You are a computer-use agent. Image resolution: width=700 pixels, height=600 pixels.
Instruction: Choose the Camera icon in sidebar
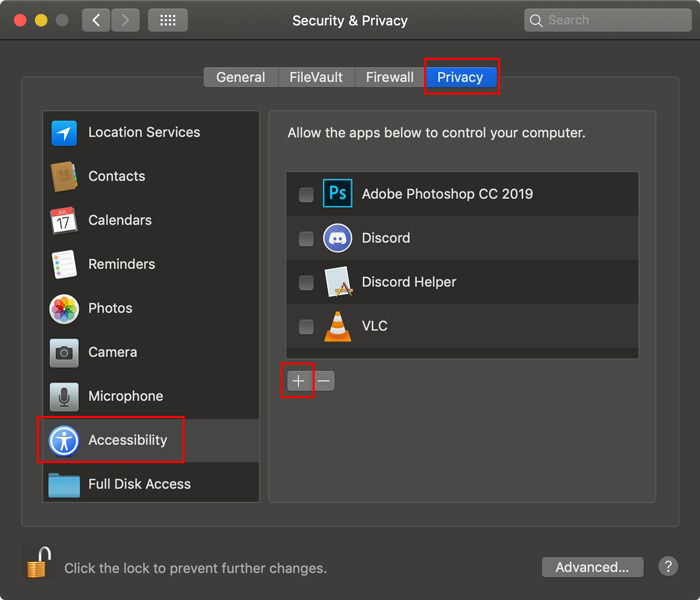[x=64, y=352]
